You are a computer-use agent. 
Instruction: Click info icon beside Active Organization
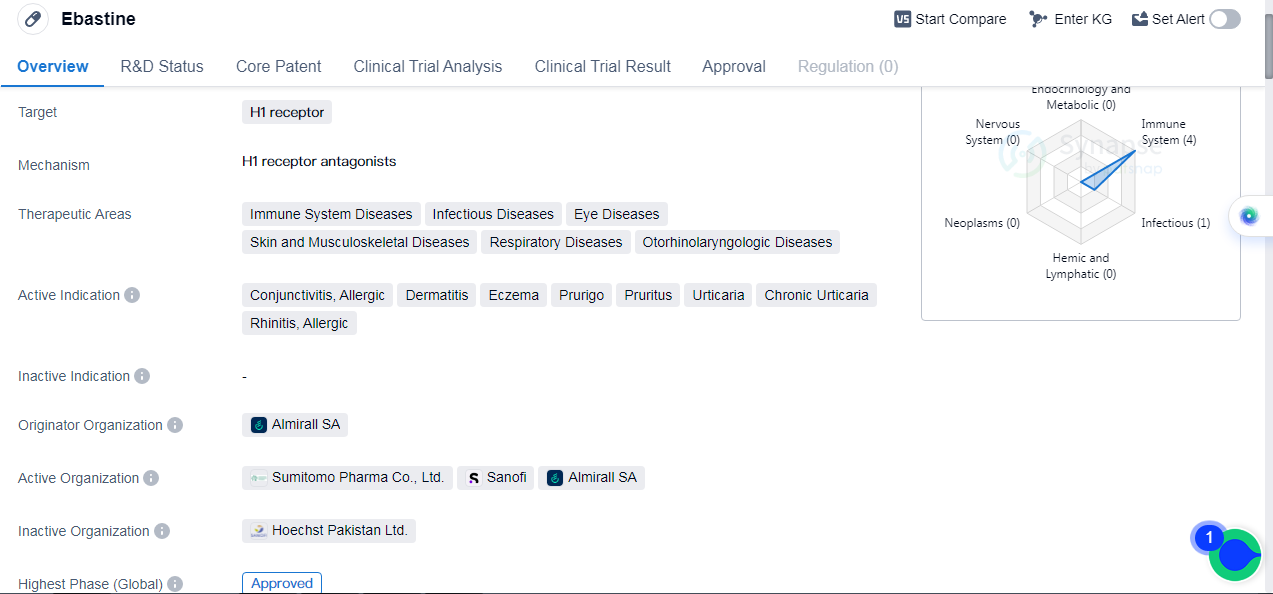[151, 478]
